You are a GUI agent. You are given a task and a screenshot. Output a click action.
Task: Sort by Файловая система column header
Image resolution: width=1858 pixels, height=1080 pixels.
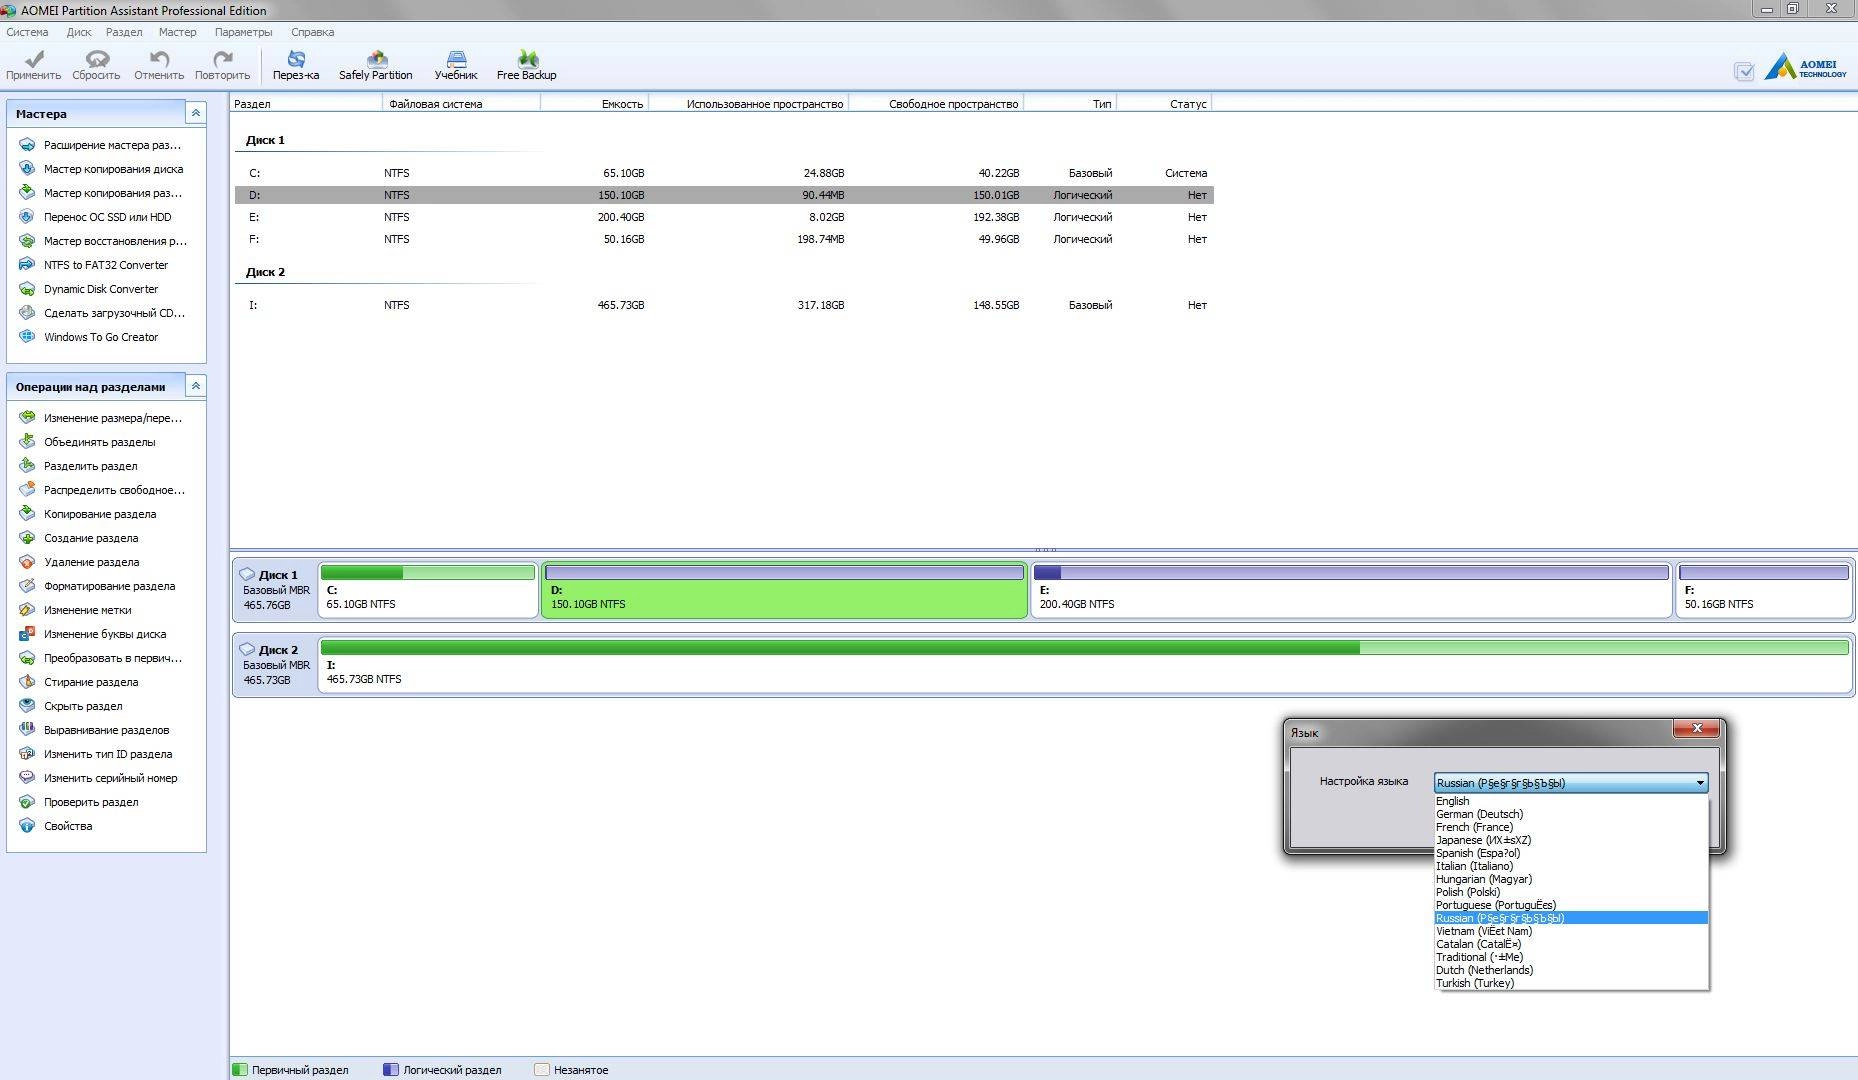[x=460, y=104]
